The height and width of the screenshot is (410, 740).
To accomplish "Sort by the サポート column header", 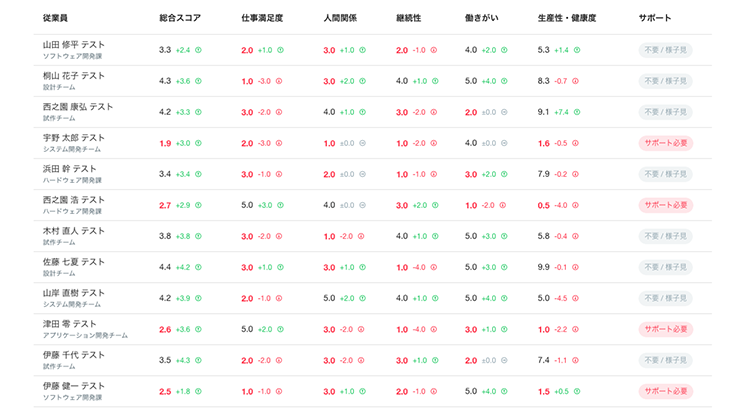I will (655, 18).
